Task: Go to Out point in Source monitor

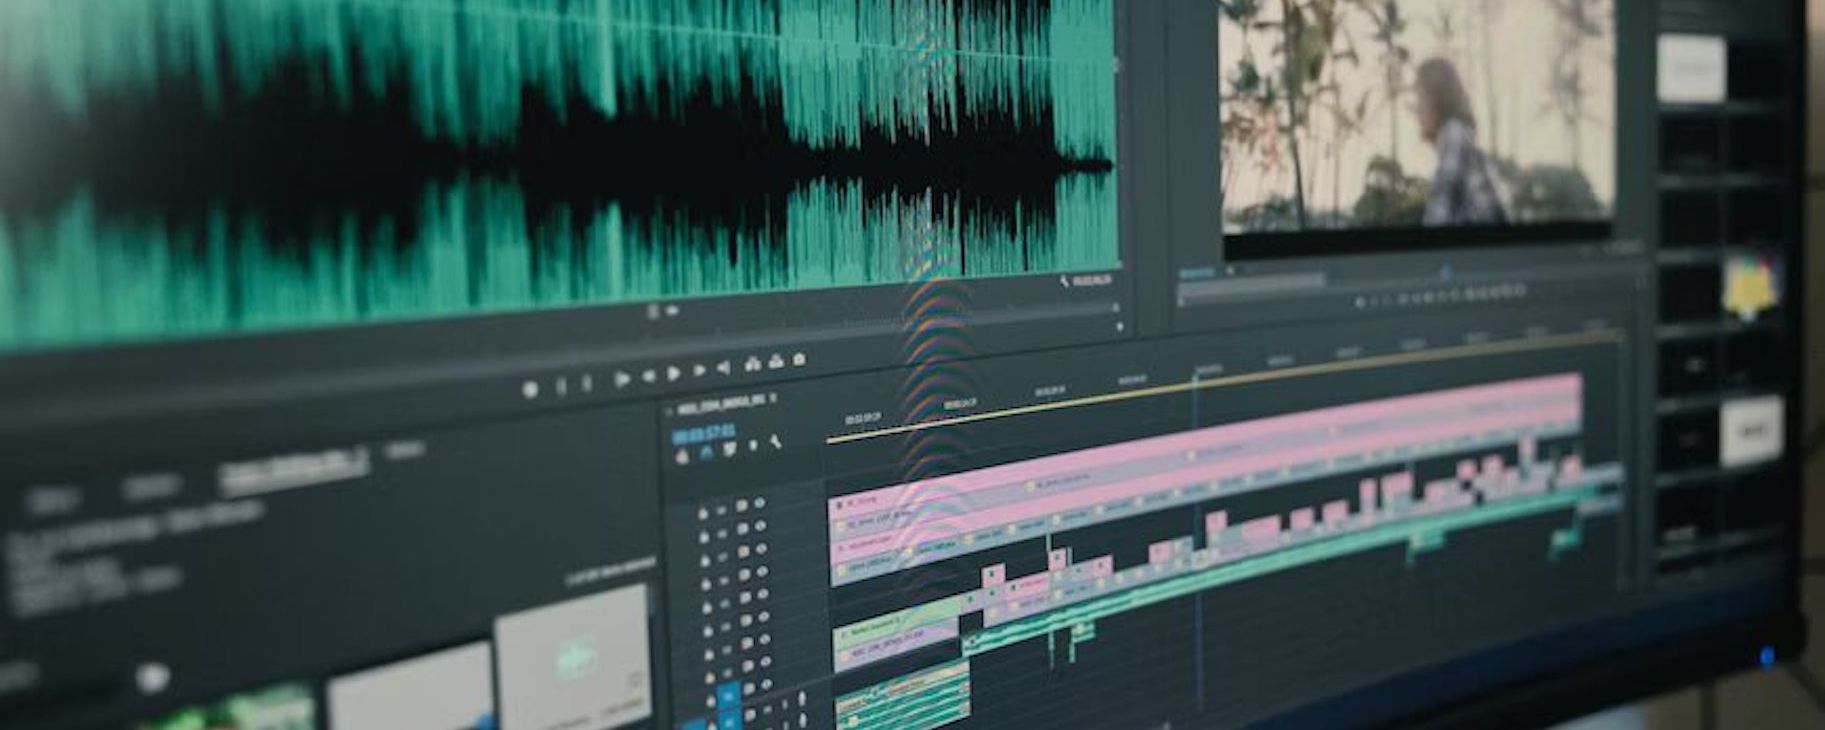Action: (724, 367)
